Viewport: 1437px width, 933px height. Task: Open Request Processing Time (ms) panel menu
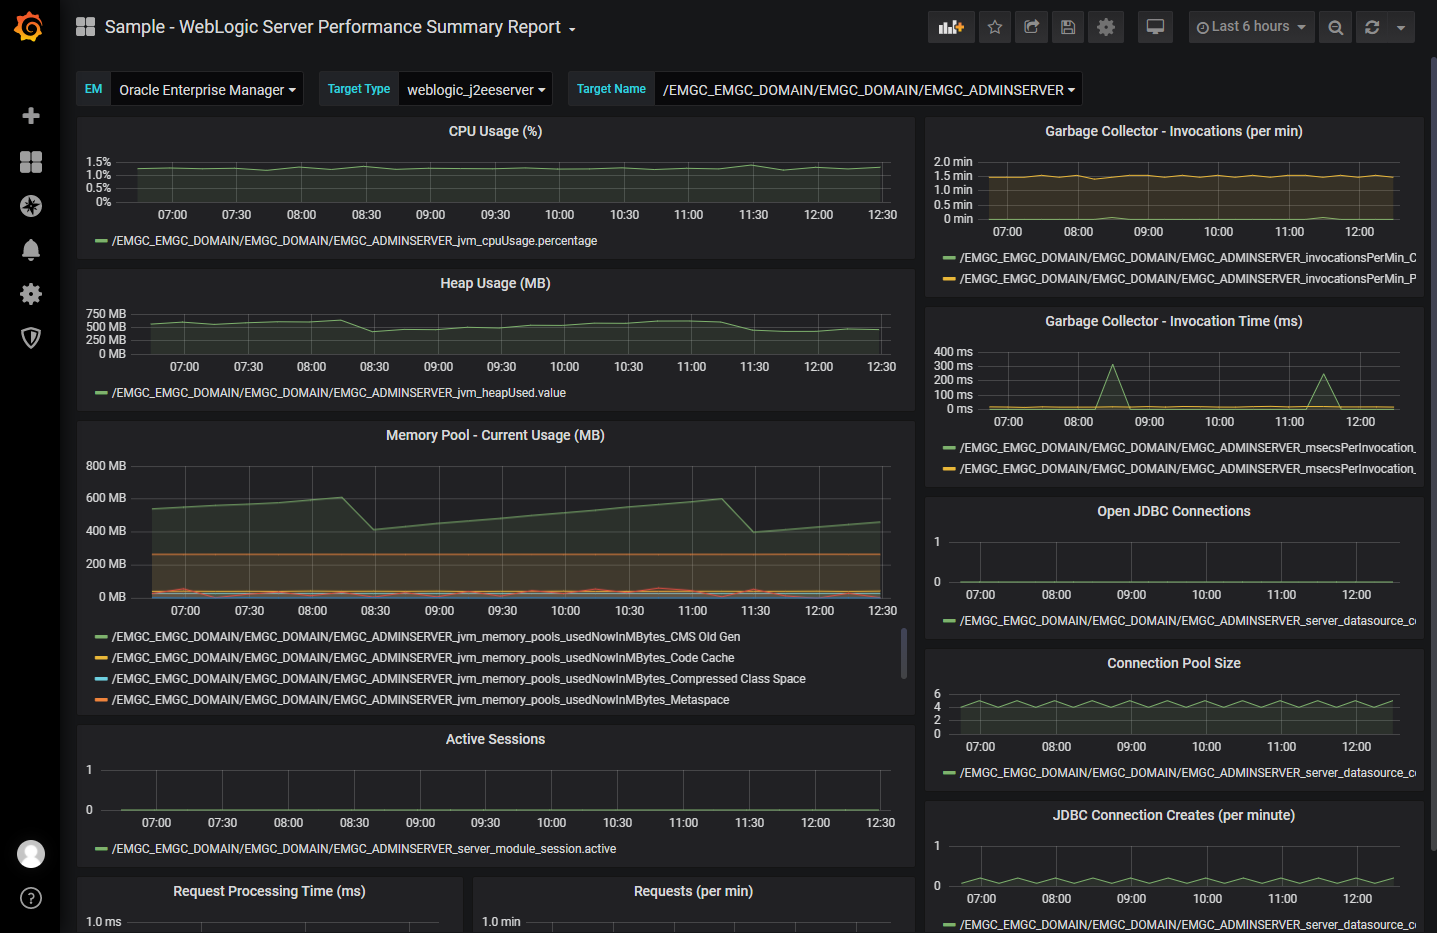click(x=269, y=891)
